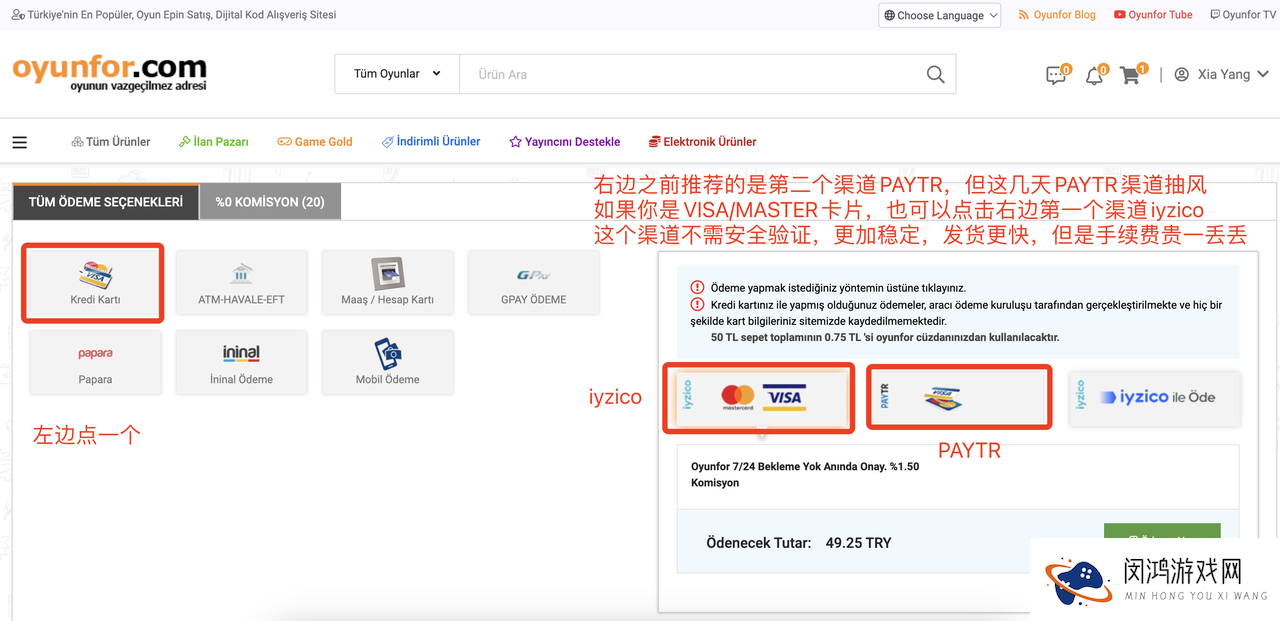Screen dimensions: 1280x621
Task: Select Papara payment option
Action: click(x=96, y=363)
